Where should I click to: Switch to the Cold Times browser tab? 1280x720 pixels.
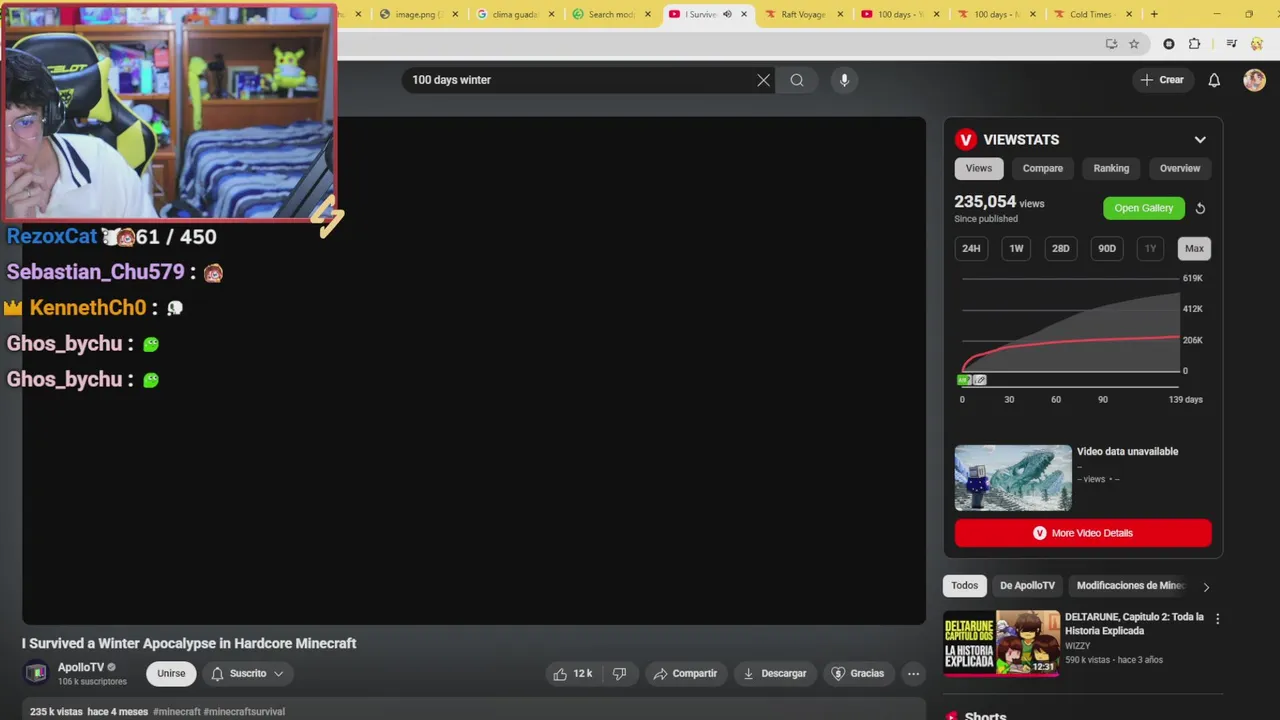pos(1090,14)
